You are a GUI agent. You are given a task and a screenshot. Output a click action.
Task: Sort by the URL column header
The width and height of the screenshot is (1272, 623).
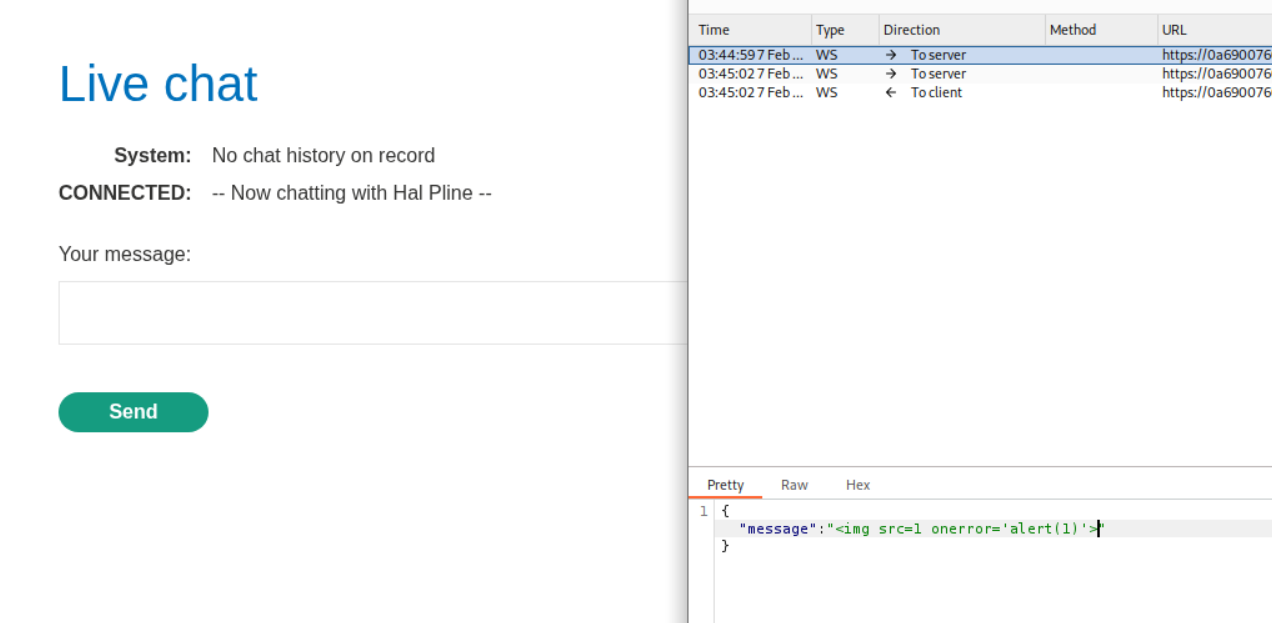[1174, 30]
